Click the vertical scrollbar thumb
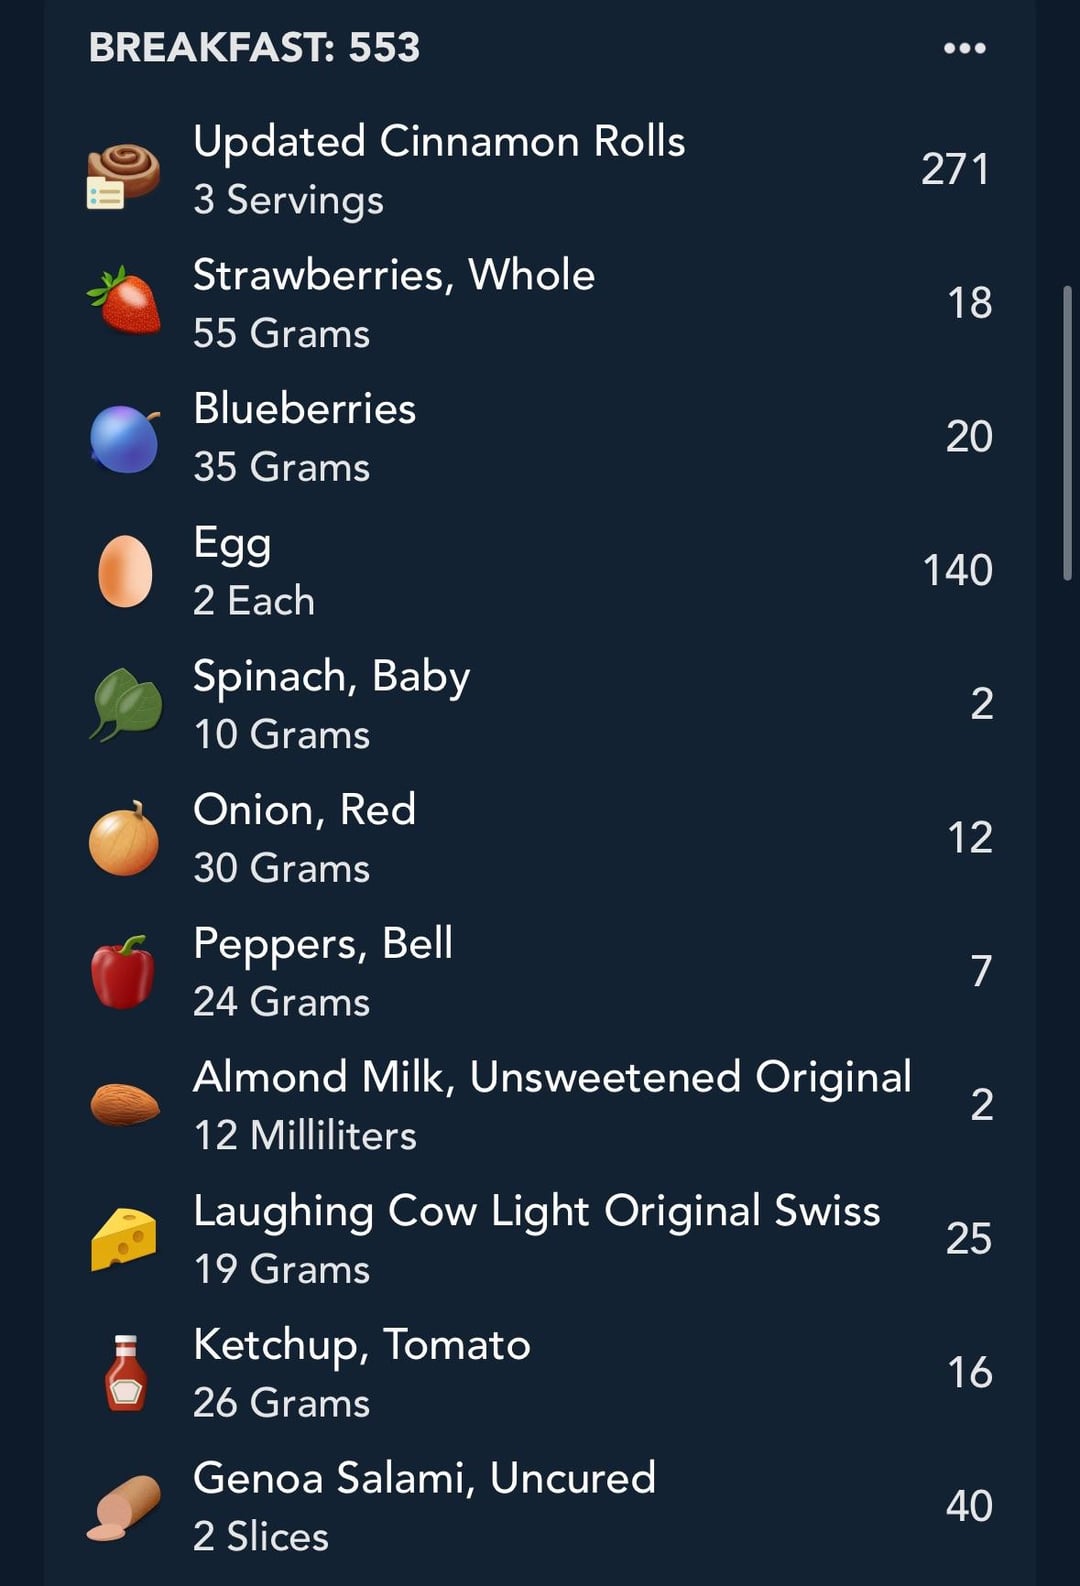Image resolution: width=1080 pixels, height=1586 pixels. (x=1067, y=432)
